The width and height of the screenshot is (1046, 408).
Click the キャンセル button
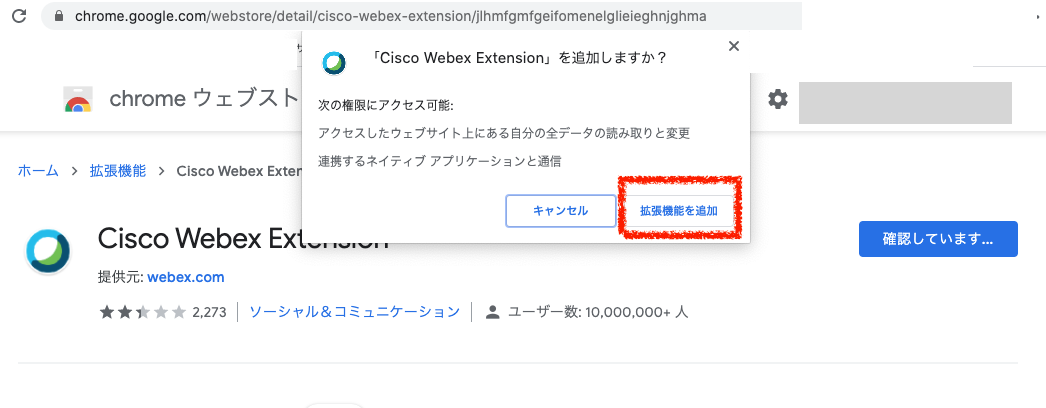click(x=560, y=211)
